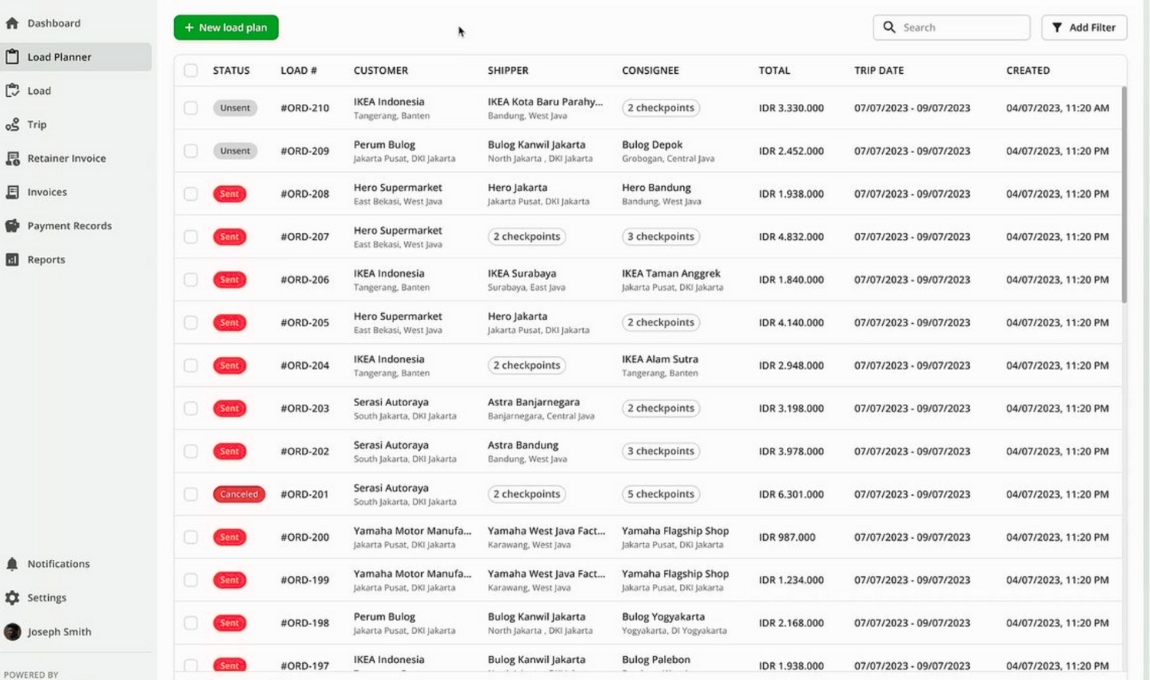Viewport: 1150px width, 680px height.
Task: Expand 5 checkpoints on #ORD-201
Action: [x=660, y=494]
